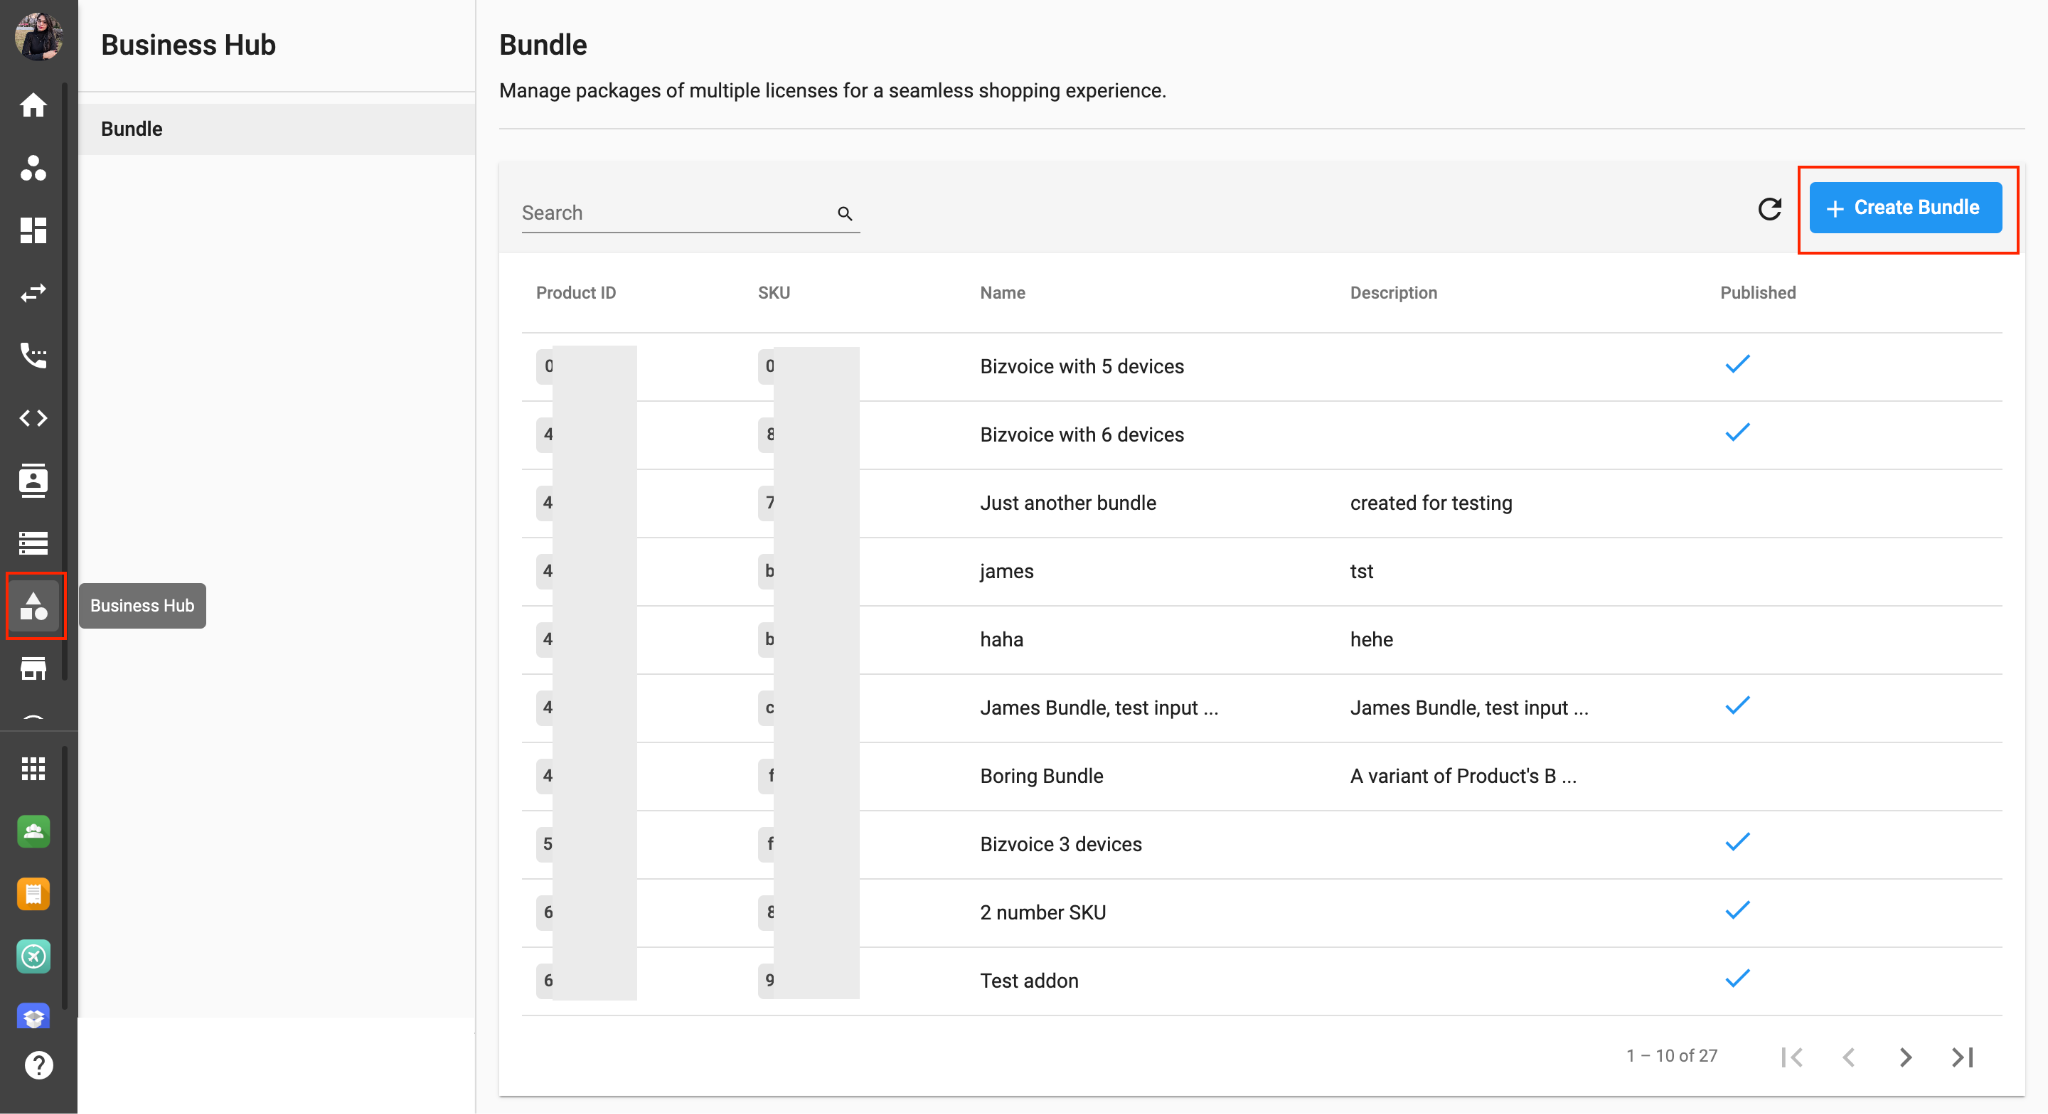Open the swap arrows sidebar icon

click(x=33, y=293)
